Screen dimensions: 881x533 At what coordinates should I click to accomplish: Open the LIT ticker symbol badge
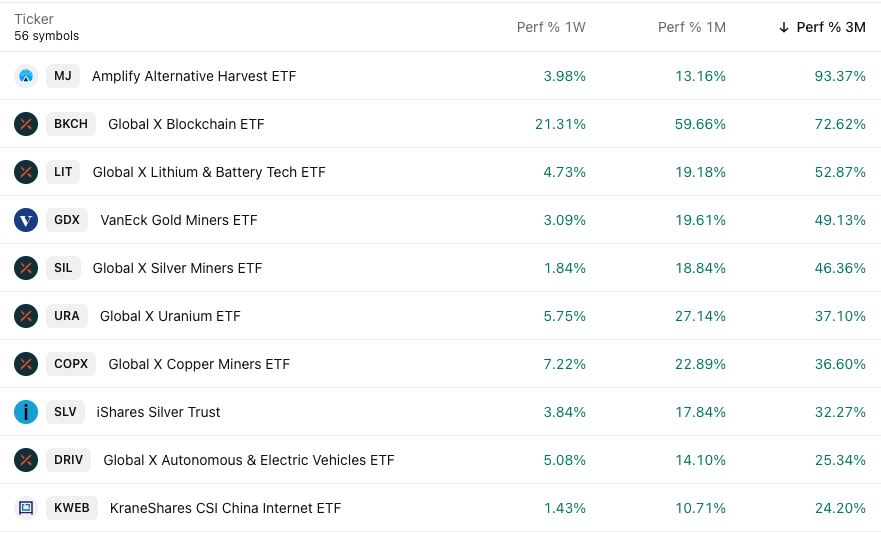(x=63, y=172)
